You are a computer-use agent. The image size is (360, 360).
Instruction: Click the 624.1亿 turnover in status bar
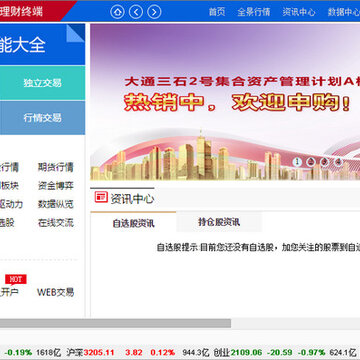(x=343, y=352)
